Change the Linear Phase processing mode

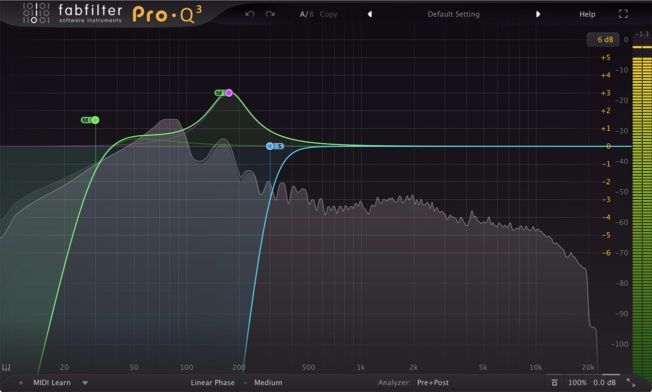point(212,382)
